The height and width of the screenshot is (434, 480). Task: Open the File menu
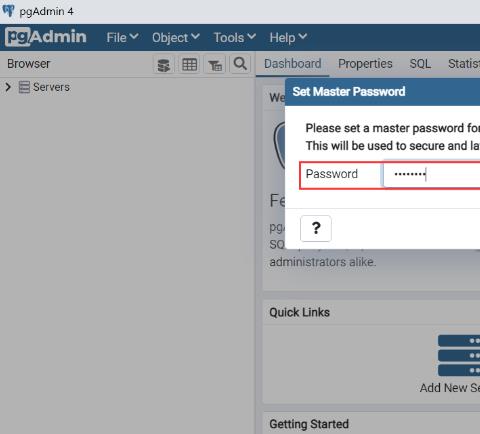coord(122,37)
